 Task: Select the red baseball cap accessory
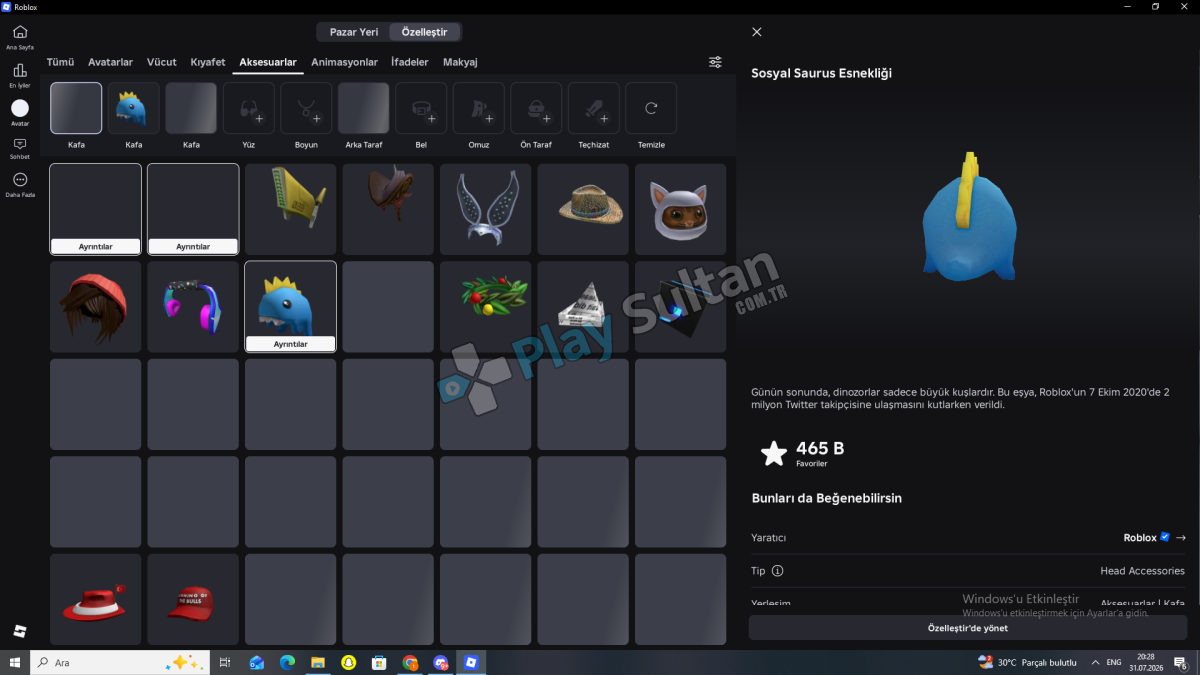click(x=193, y=599)
